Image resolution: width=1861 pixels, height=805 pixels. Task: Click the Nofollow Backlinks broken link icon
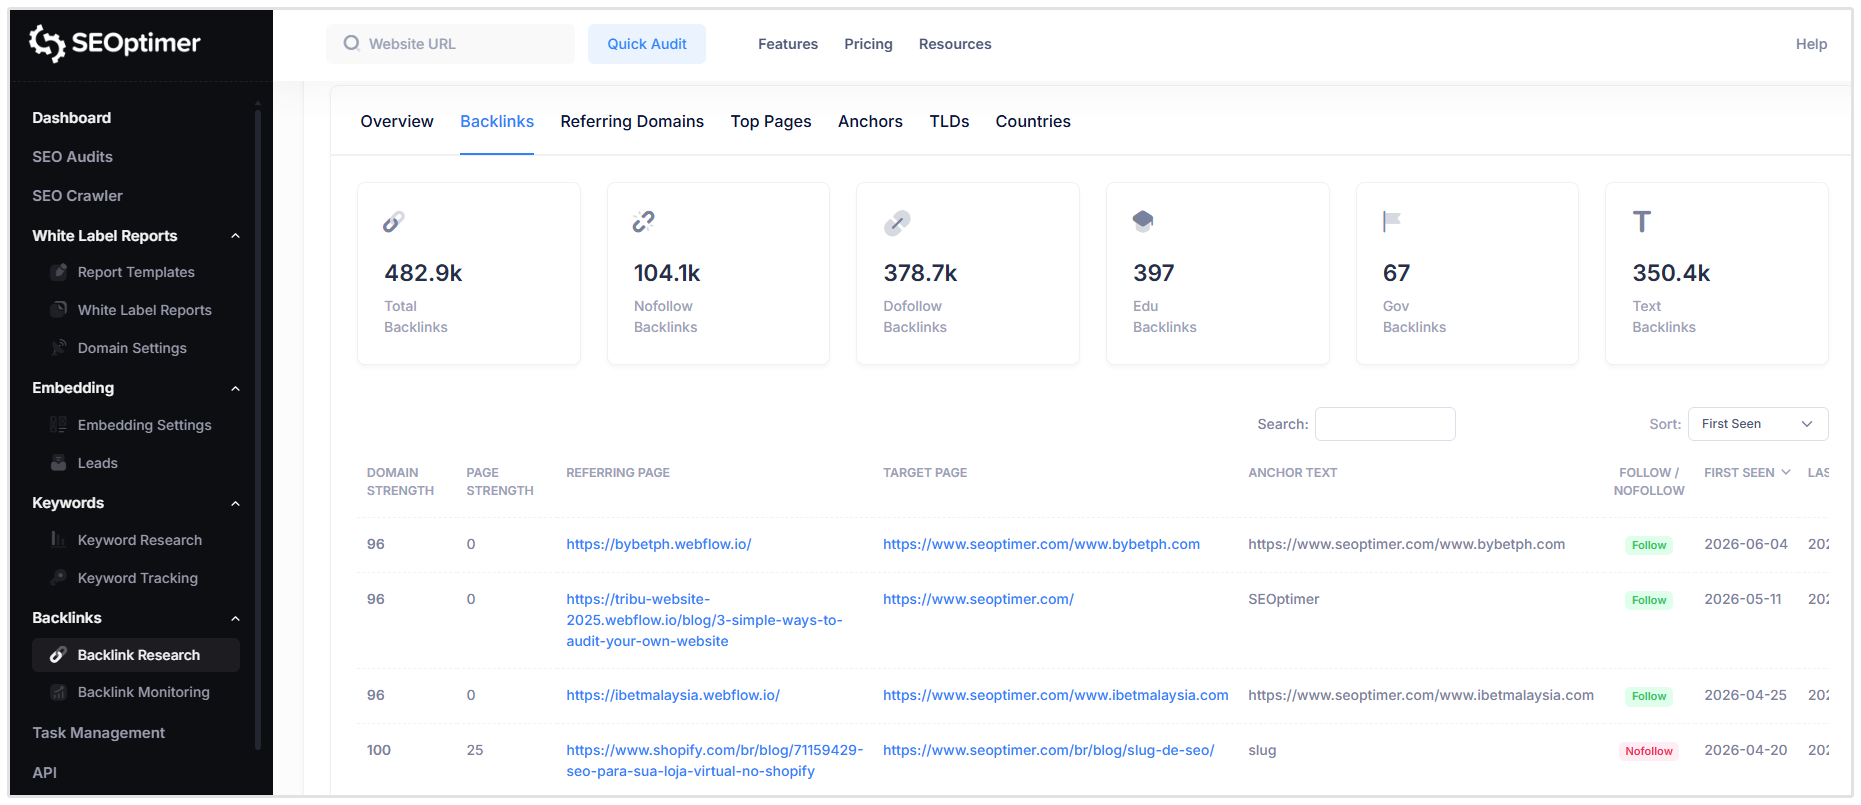[x=643, y=222]
